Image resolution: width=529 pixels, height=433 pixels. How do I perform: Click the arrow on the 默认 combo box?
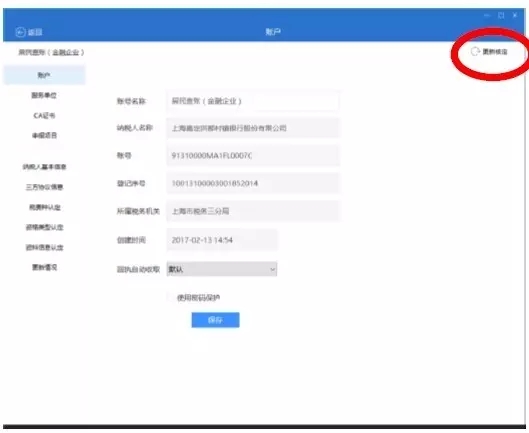[x=272, y=269]
